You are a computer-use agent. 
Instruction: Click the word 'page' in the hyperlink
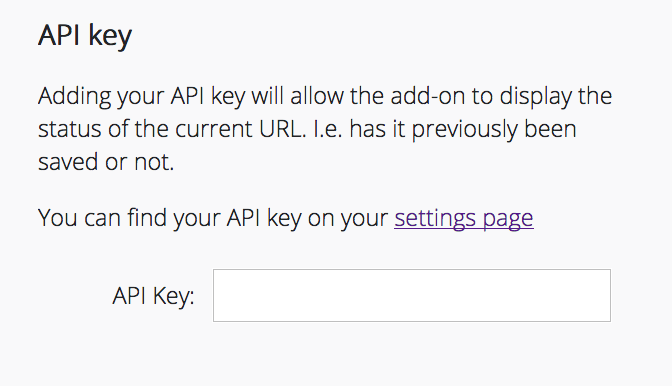click(508, 219)
